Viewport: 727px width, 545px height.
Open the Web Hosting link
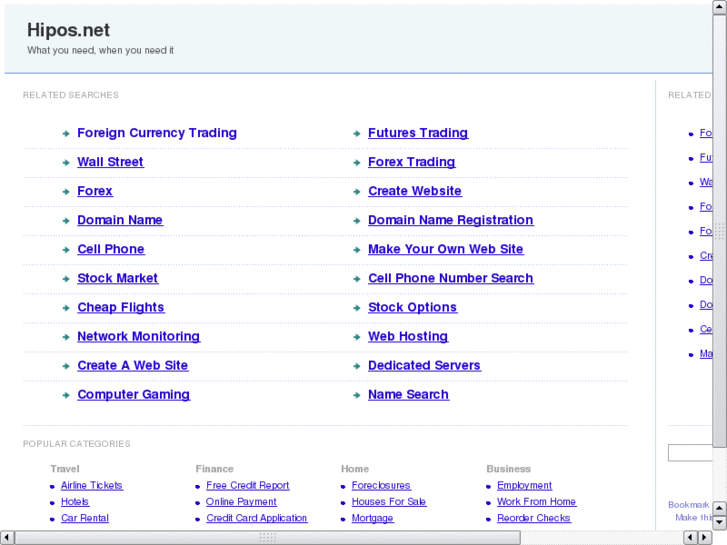coord(408,336)
